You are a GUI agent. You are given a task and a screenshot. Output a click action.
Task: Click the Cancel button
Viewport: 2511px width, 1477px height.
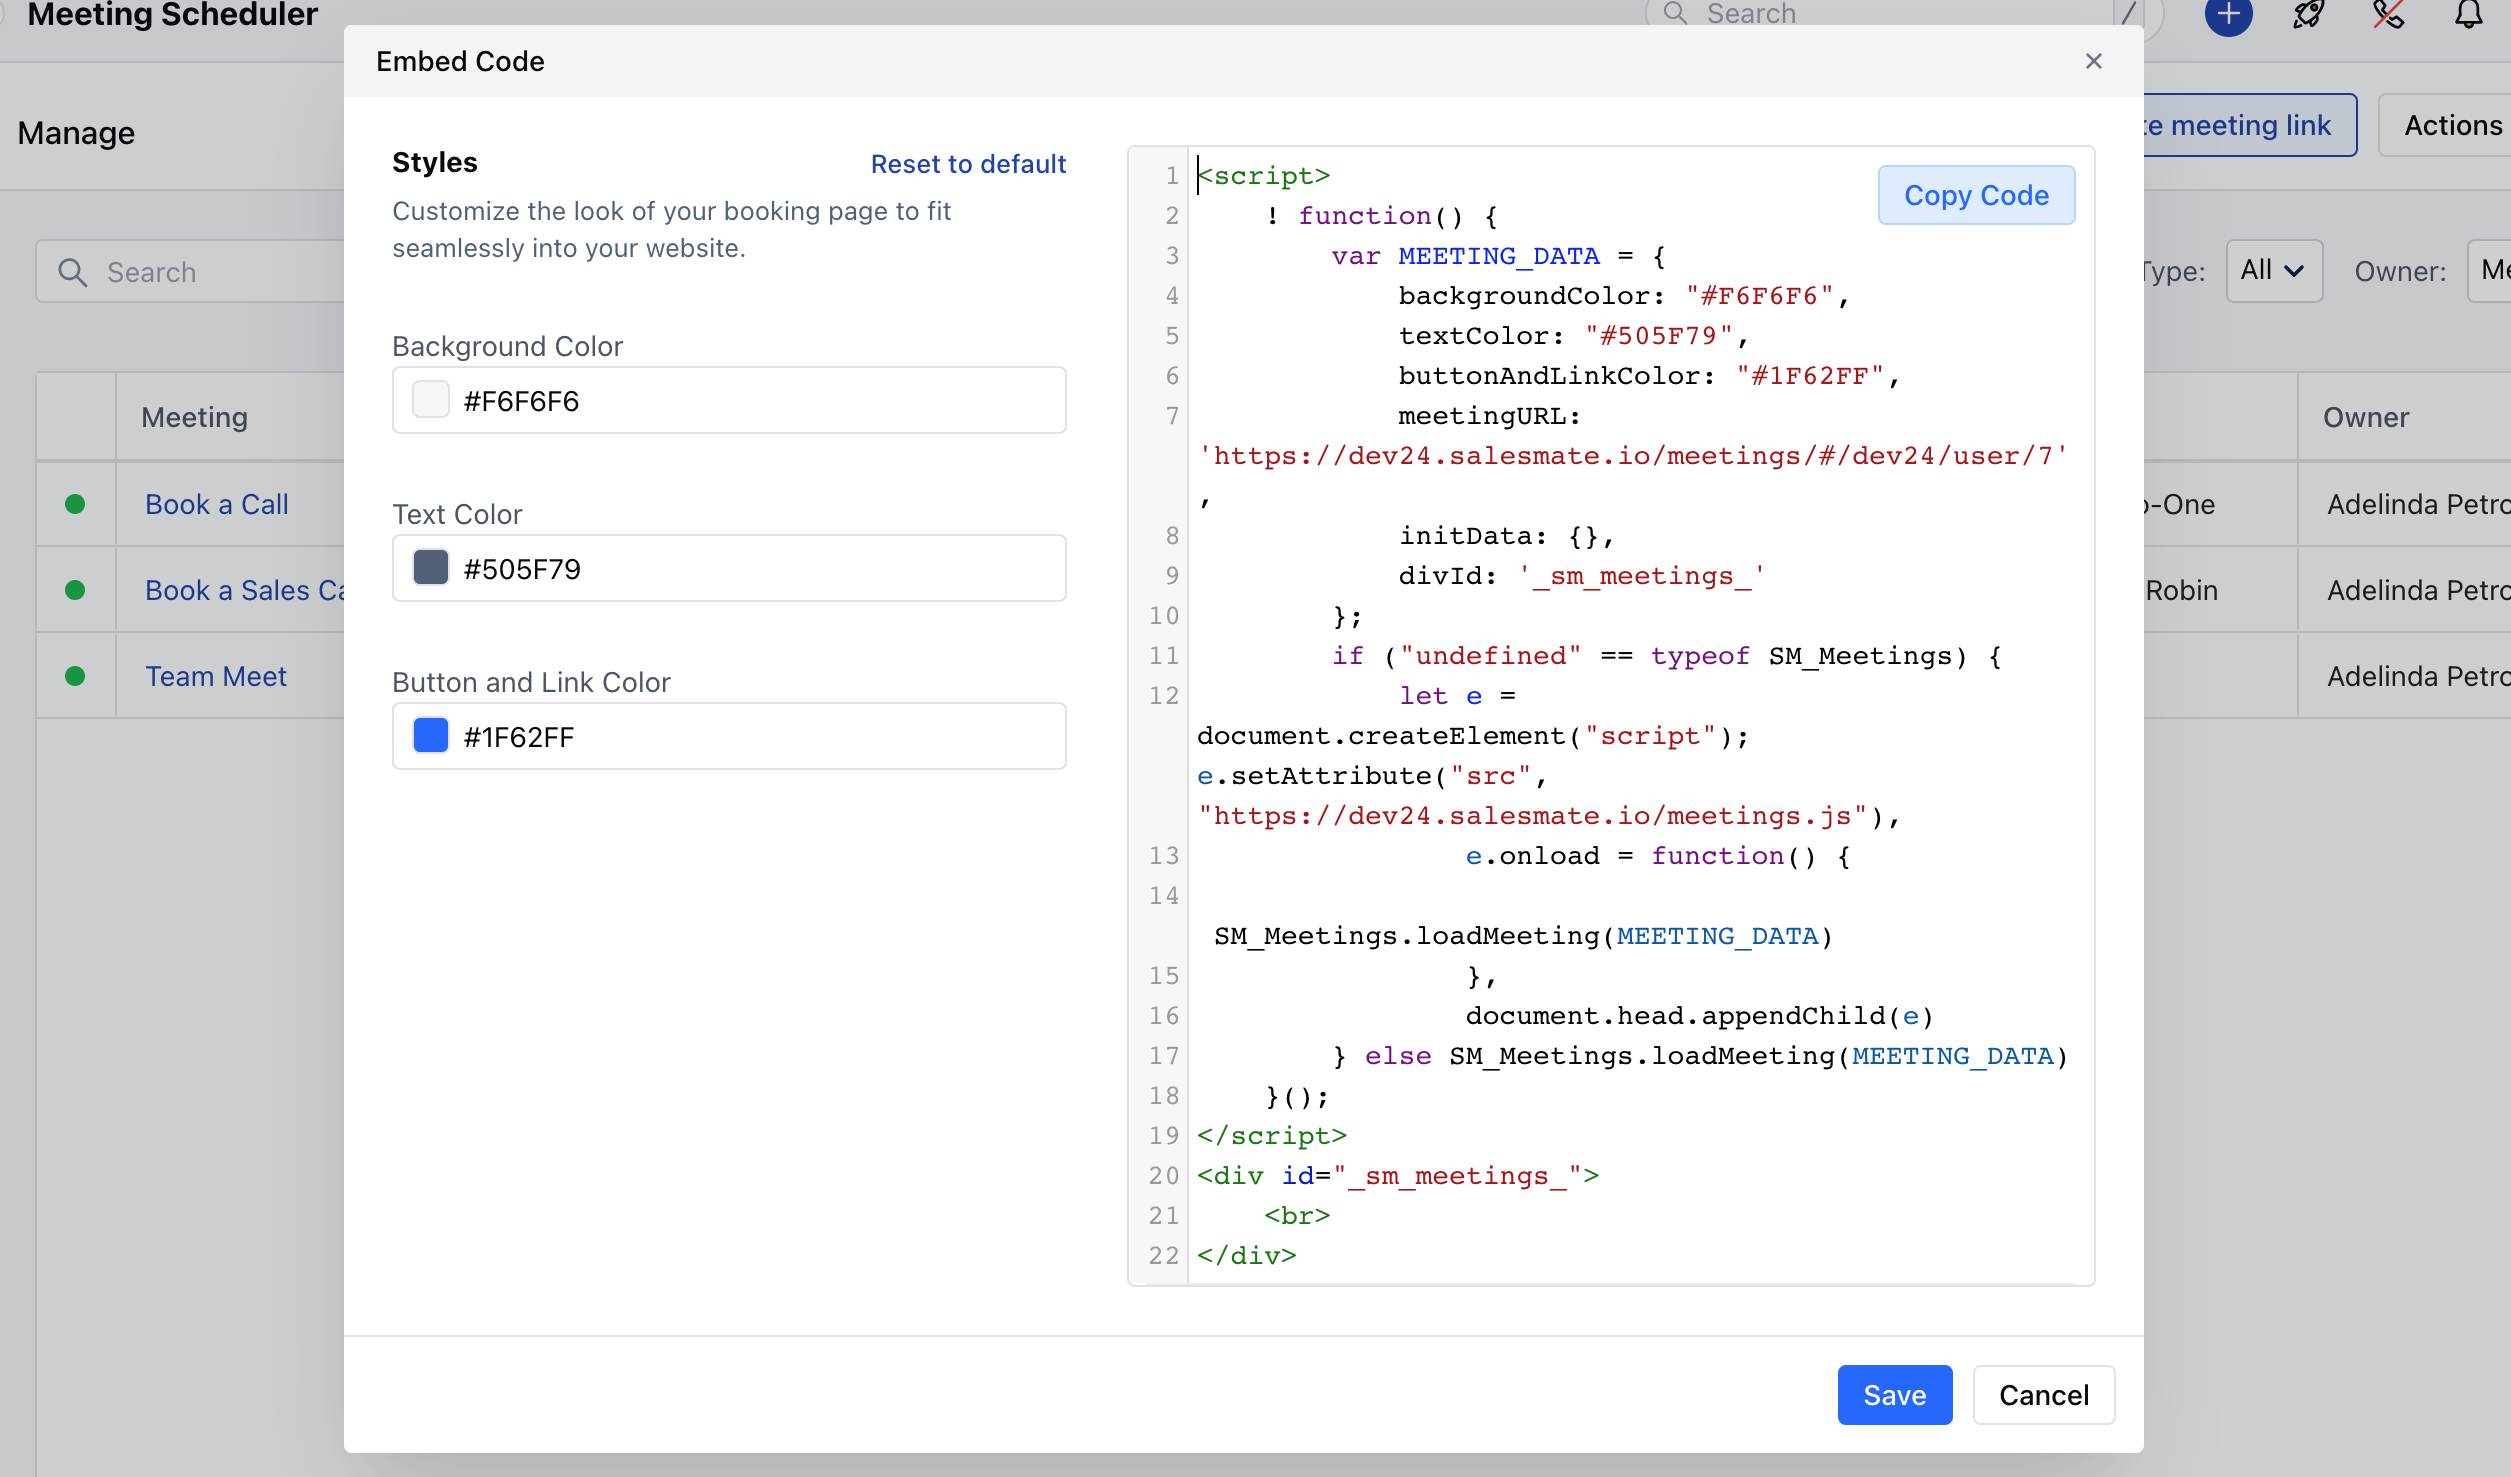(x=2043, y=1394)
